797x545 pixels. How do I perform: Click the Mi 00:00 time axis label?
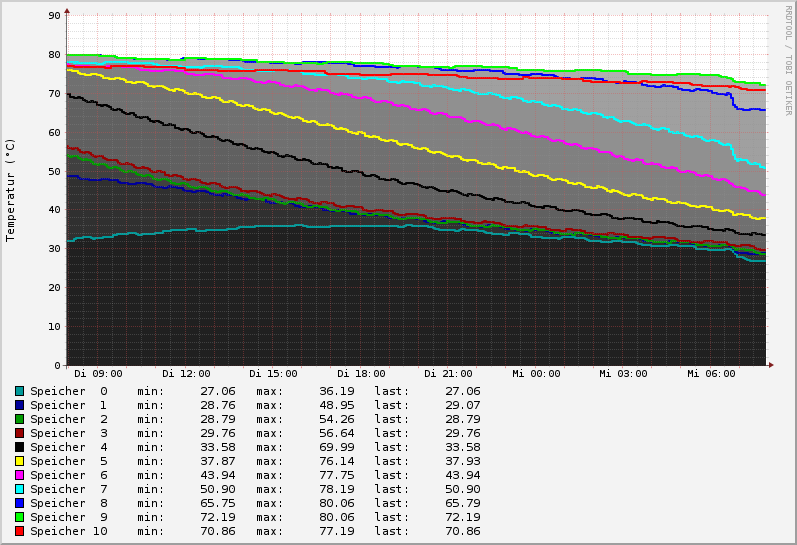pyautogui.click(x=536, y=374)
